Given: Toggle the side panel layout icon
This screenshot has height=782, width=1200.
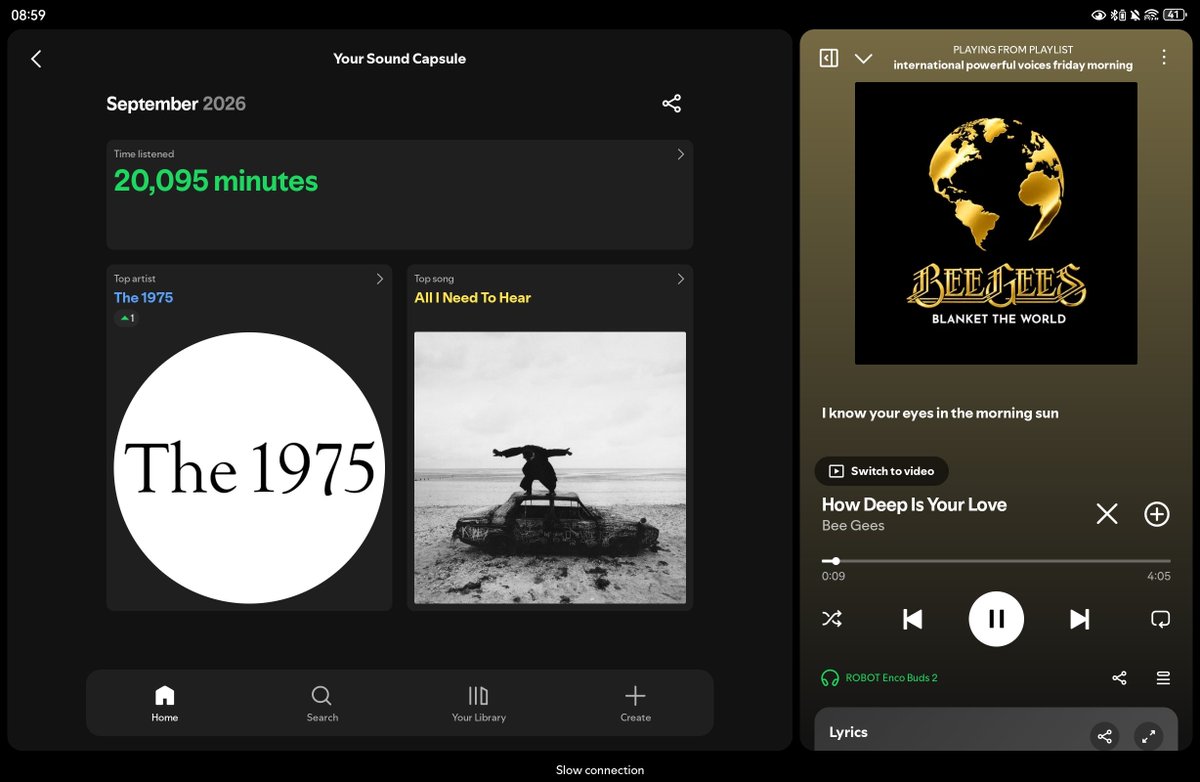Looking at the screenshot, I should (x=828, y=58).
